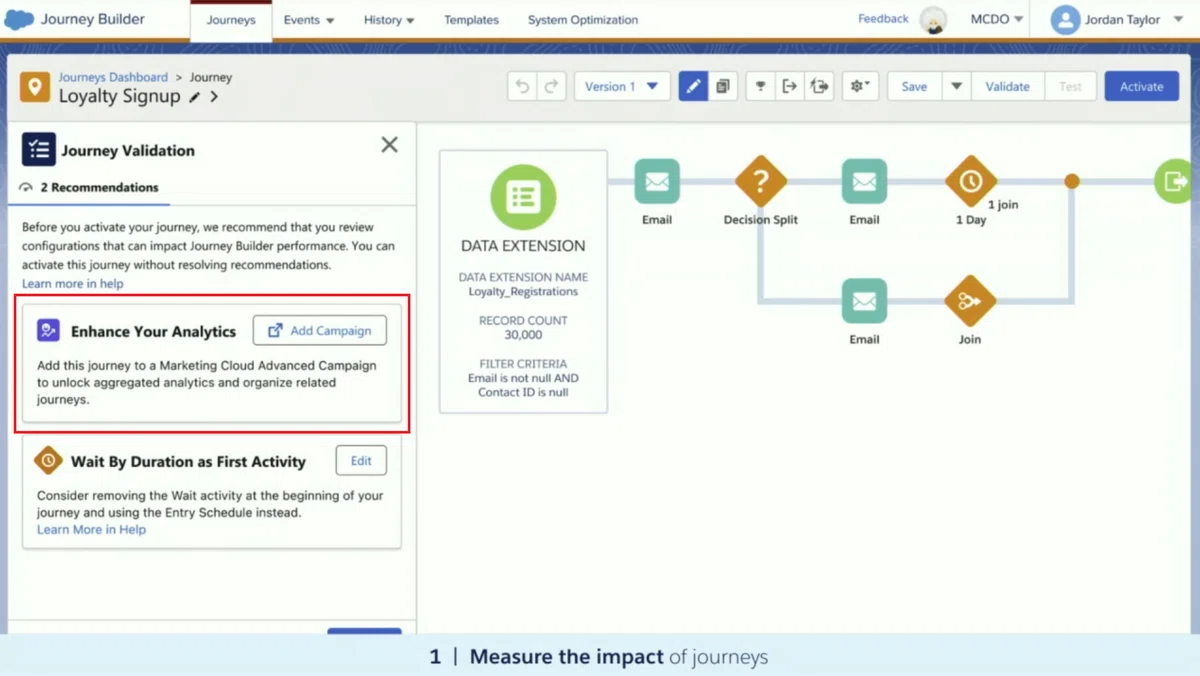1200x676 pixels.
Task: Click the Enhance Your Analytics purple icon
Action: coord(48,330)
